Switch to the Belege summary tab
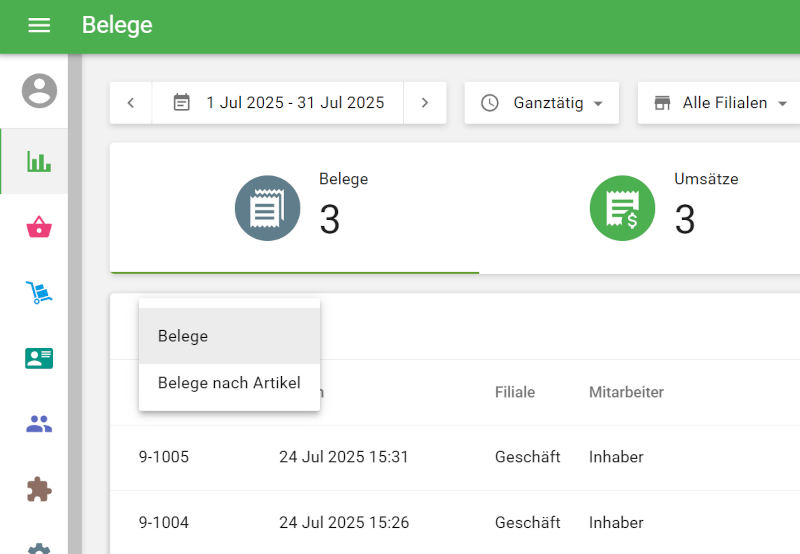This screenshot has width=800, height=554. coord(295,208)
